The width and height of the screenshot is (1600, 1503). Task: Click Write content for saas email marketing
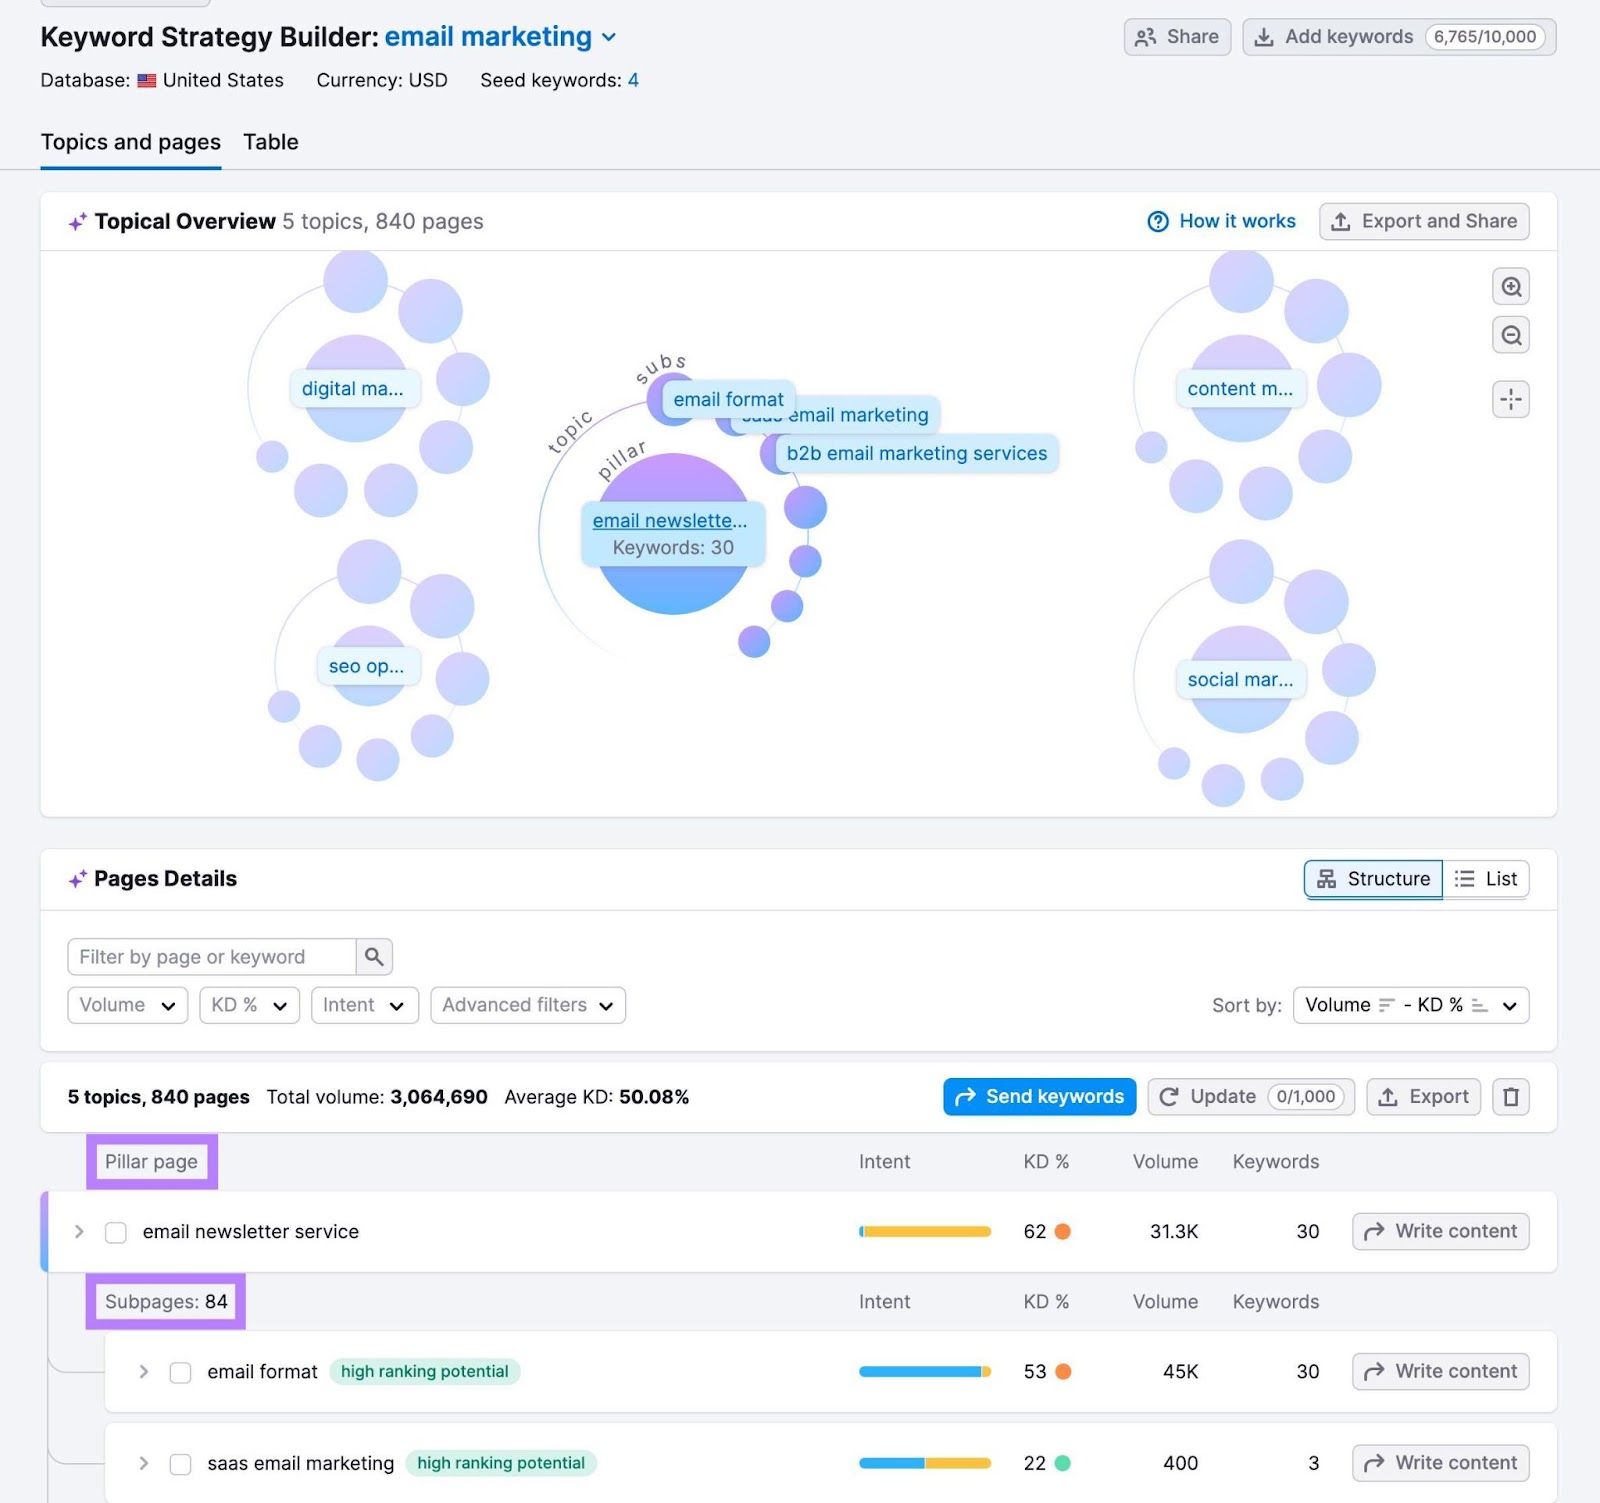1439,1463
